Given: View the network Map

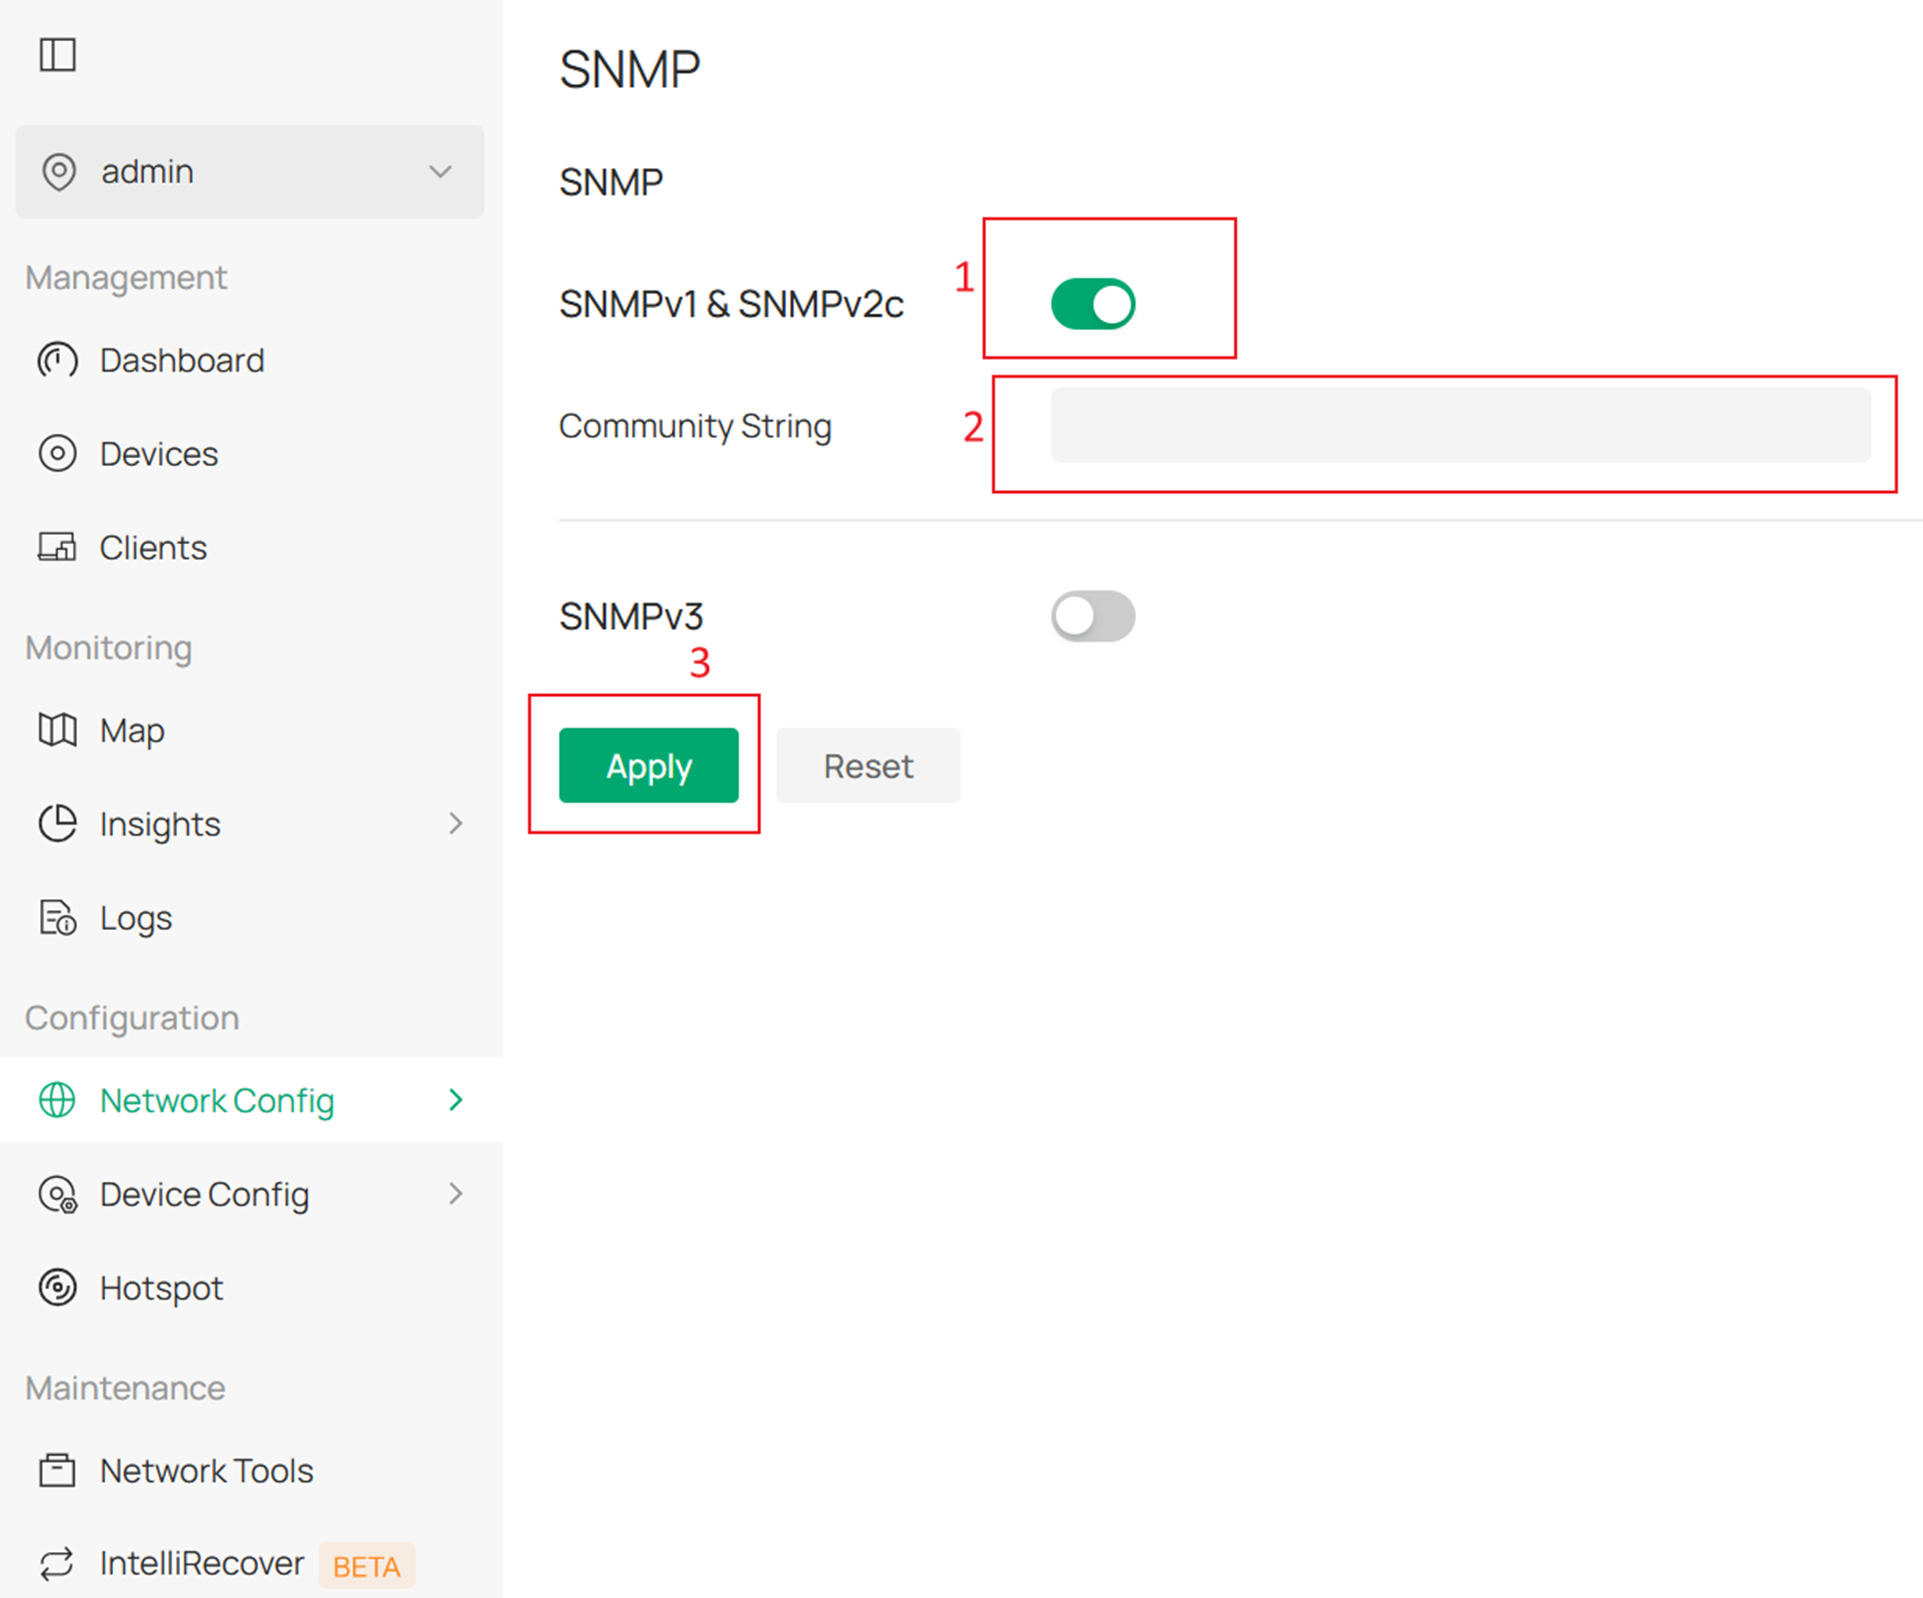Looking at the screenshot, I should click(x=131, y=730).
